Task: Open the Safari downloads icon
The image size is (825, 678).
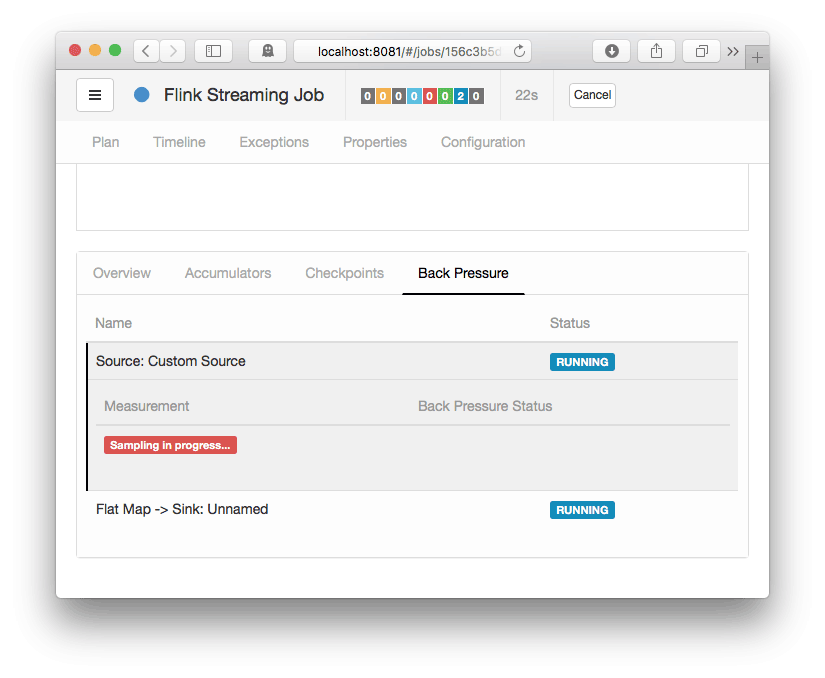Action: [x=612, y=51]
